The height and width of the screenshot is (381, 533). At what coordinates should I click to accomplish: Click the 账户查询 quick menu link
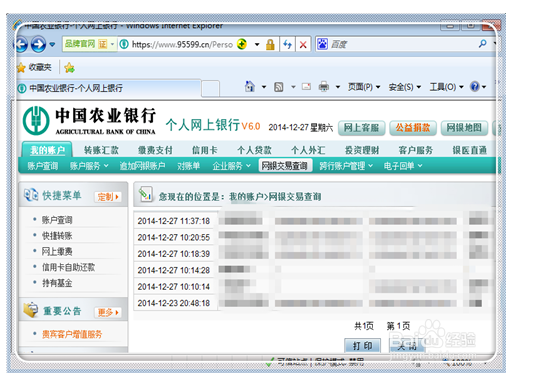57,220
